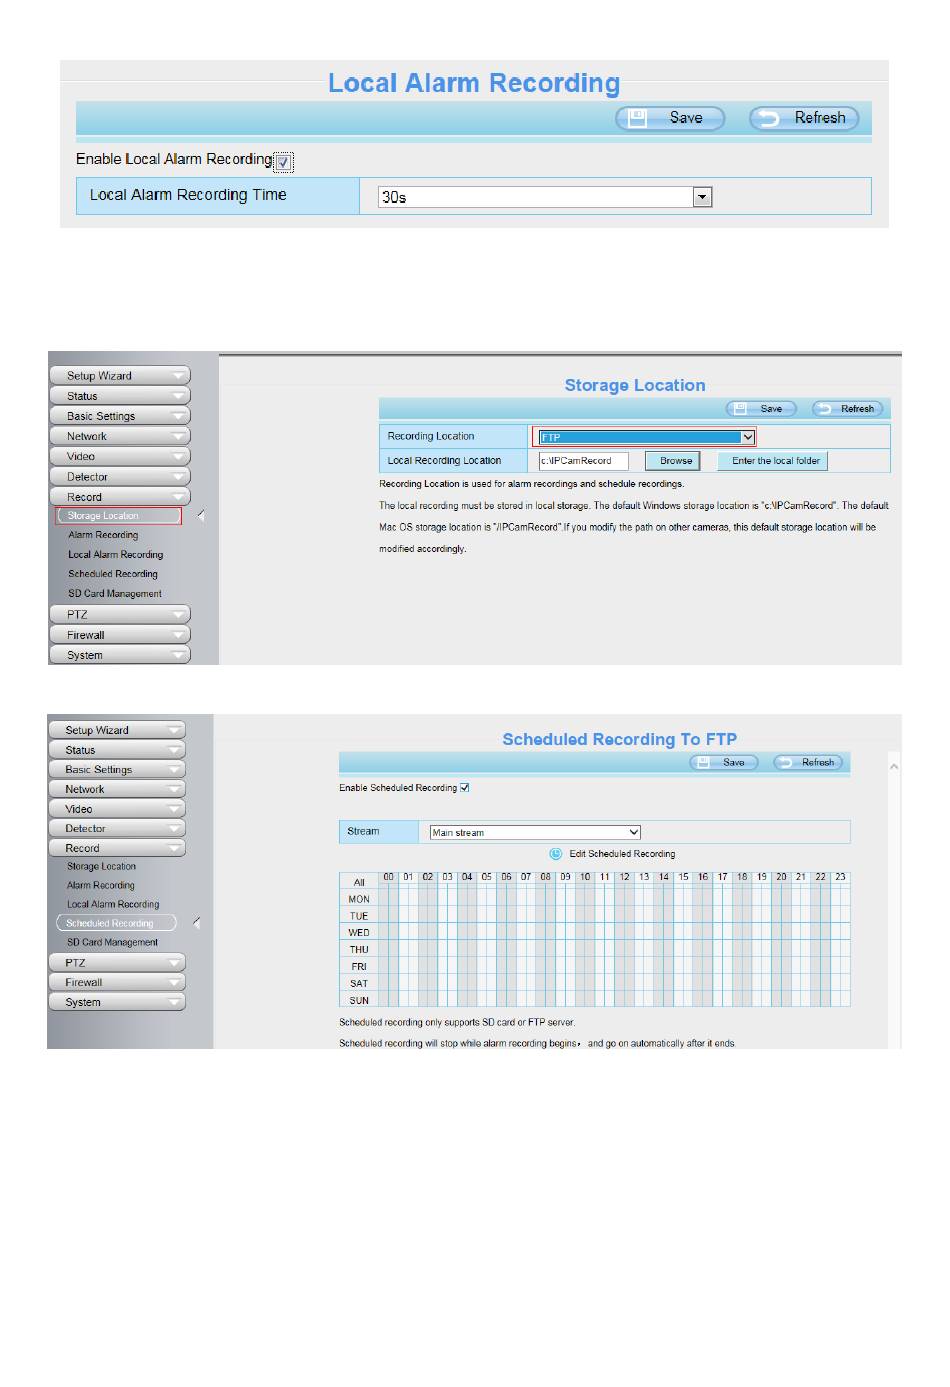Expand Setup Wizard menu in Storage Location sidebar

pyautogui.click(x=119, y=376)
